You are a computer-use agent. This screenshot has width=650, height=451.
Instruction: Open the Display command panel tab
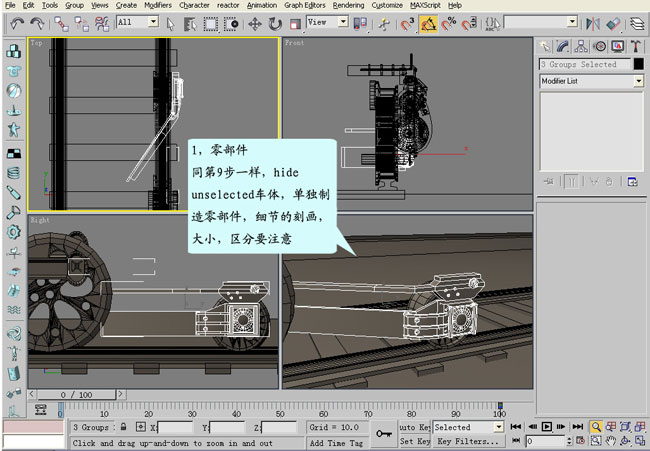tap(617, 46)
